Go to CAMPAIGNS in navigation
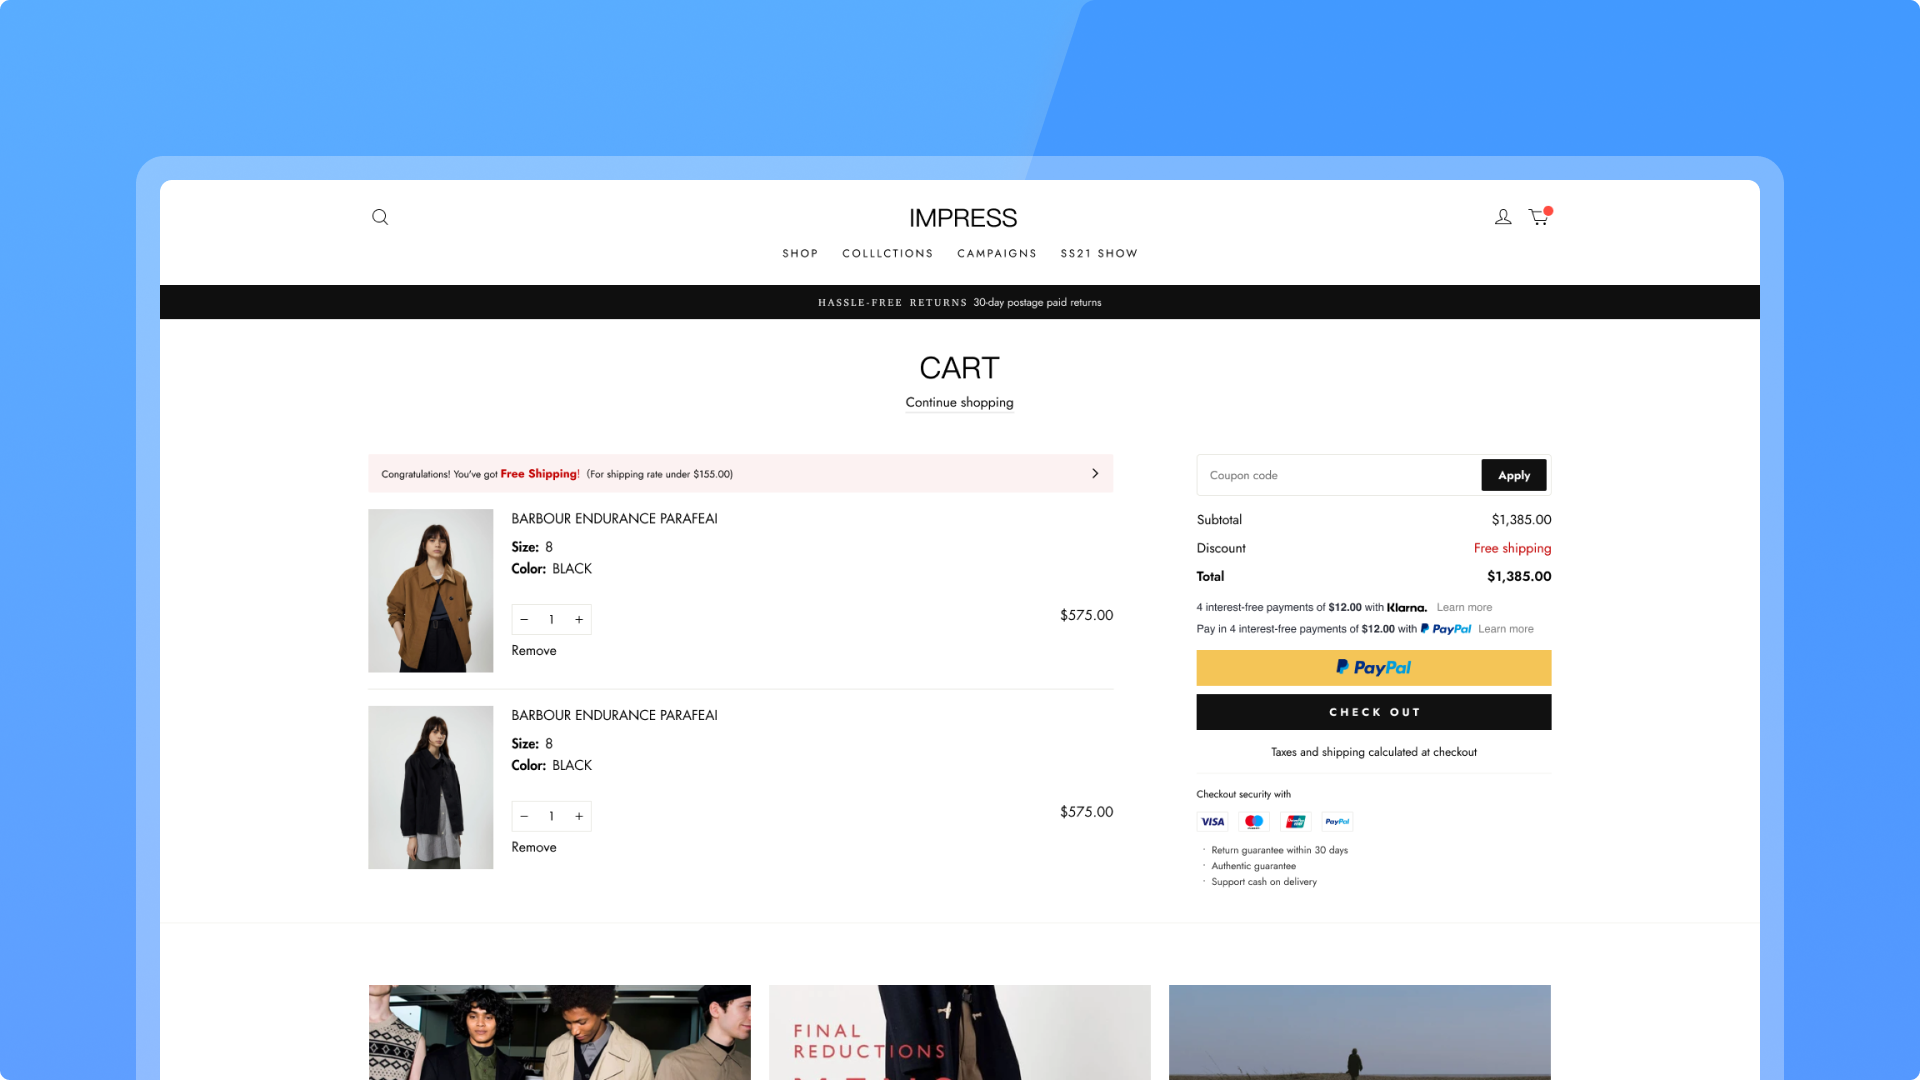Image resolution: width=1920 pixels, height=1080 pixels. click(x=996, y=254)
